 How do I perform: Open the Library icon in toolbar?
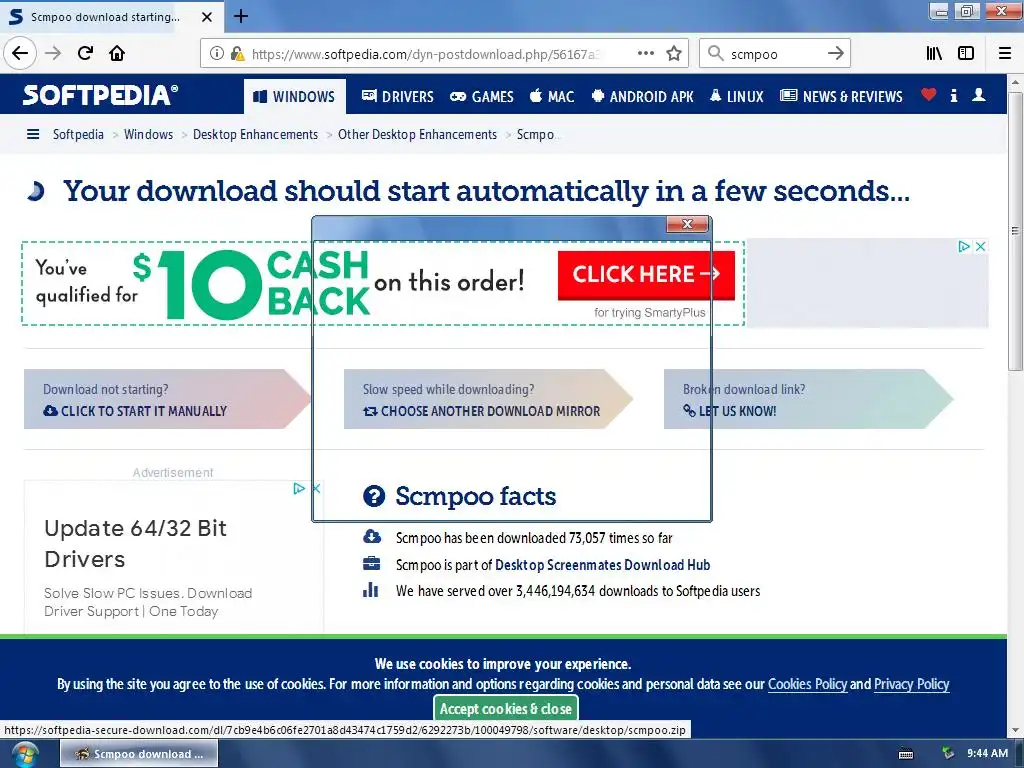pos(934,54)
